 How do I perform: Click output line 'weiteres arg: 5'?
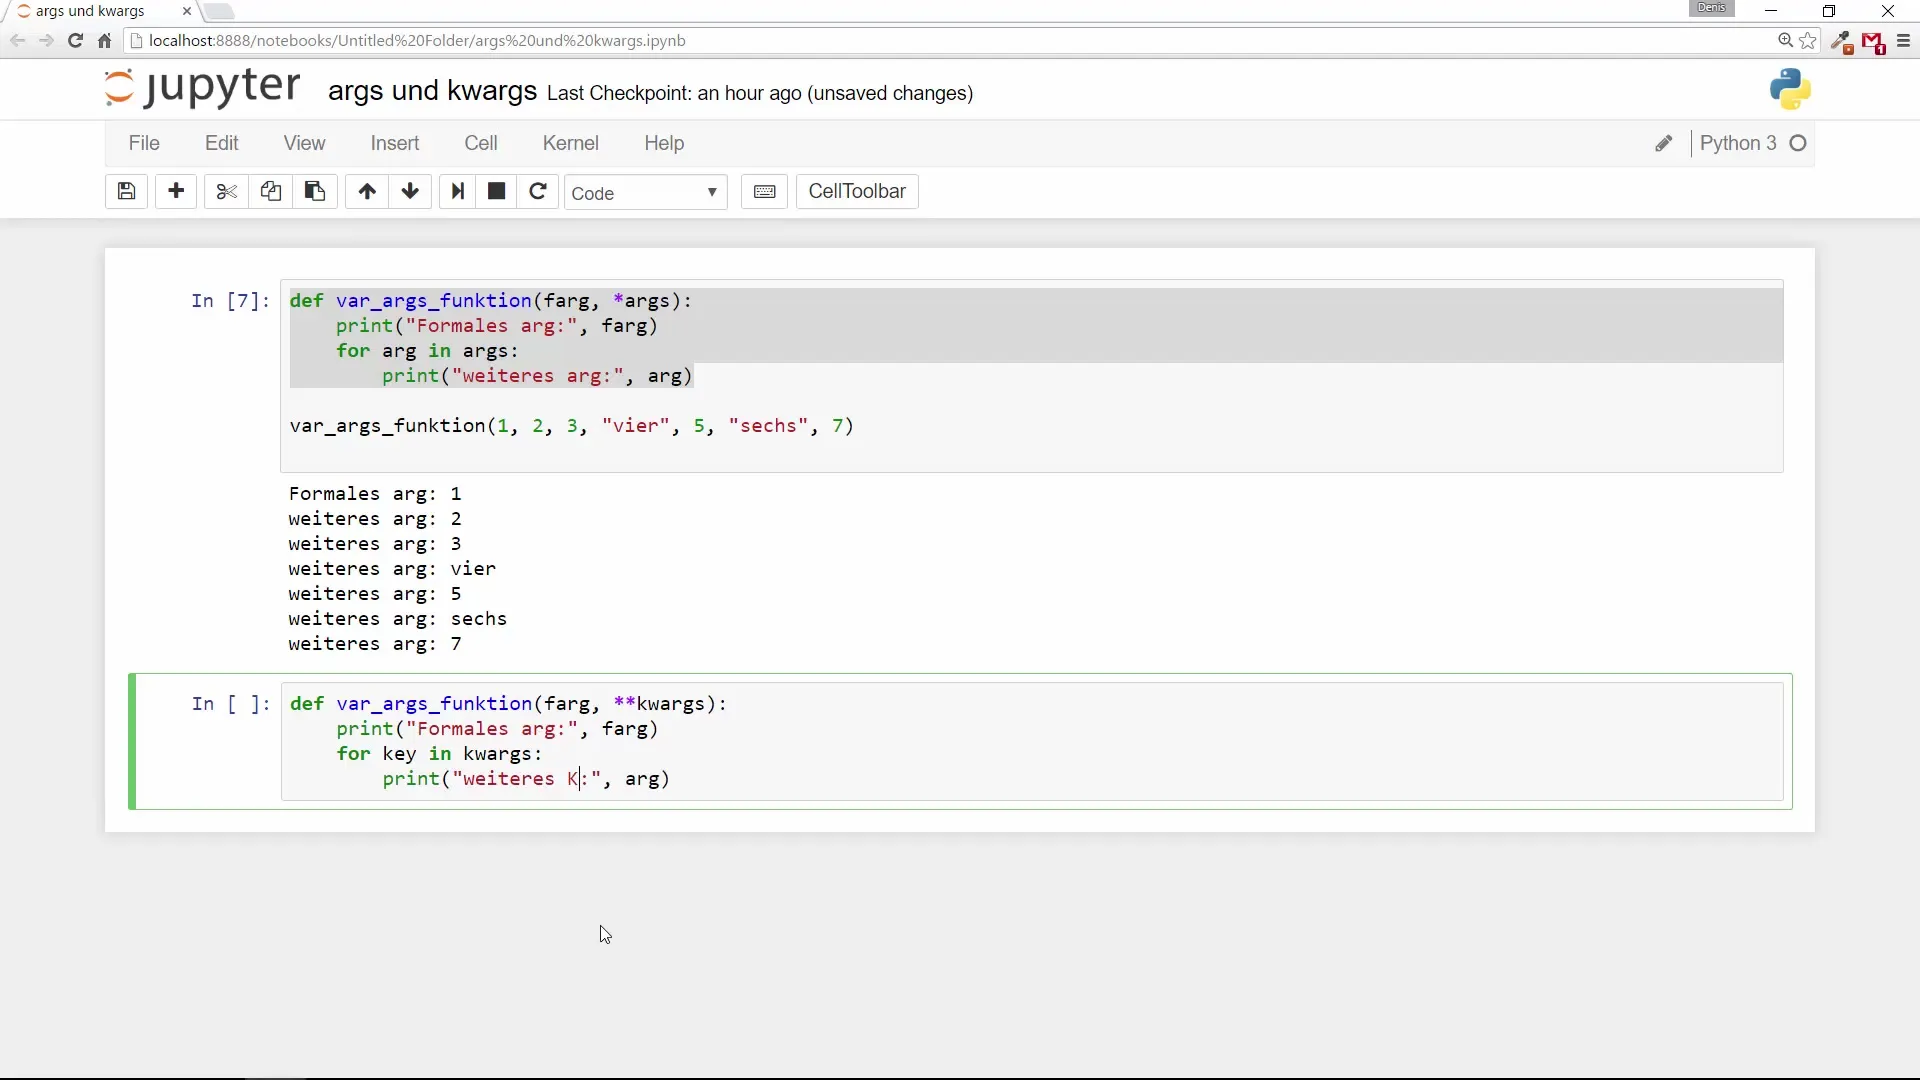click(375, 594)
